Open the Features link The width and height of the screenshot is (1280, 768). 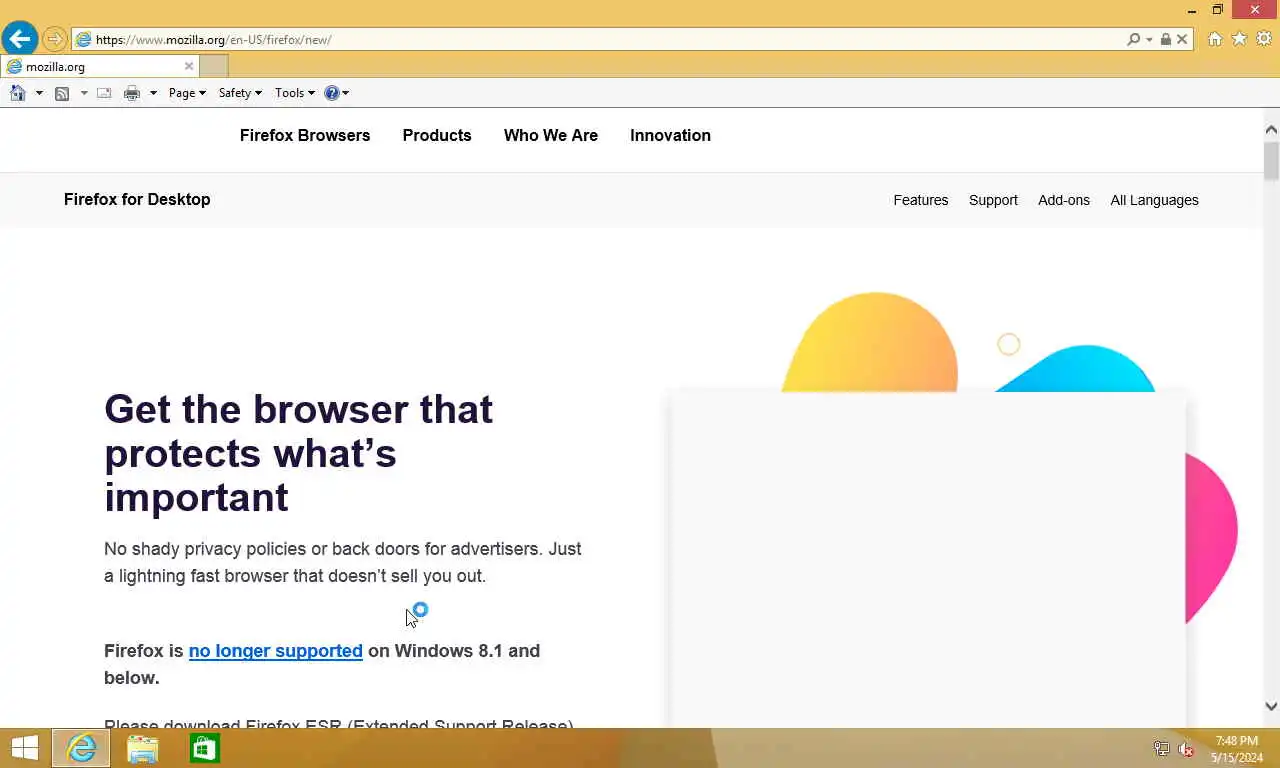click(x=921, y=200)
